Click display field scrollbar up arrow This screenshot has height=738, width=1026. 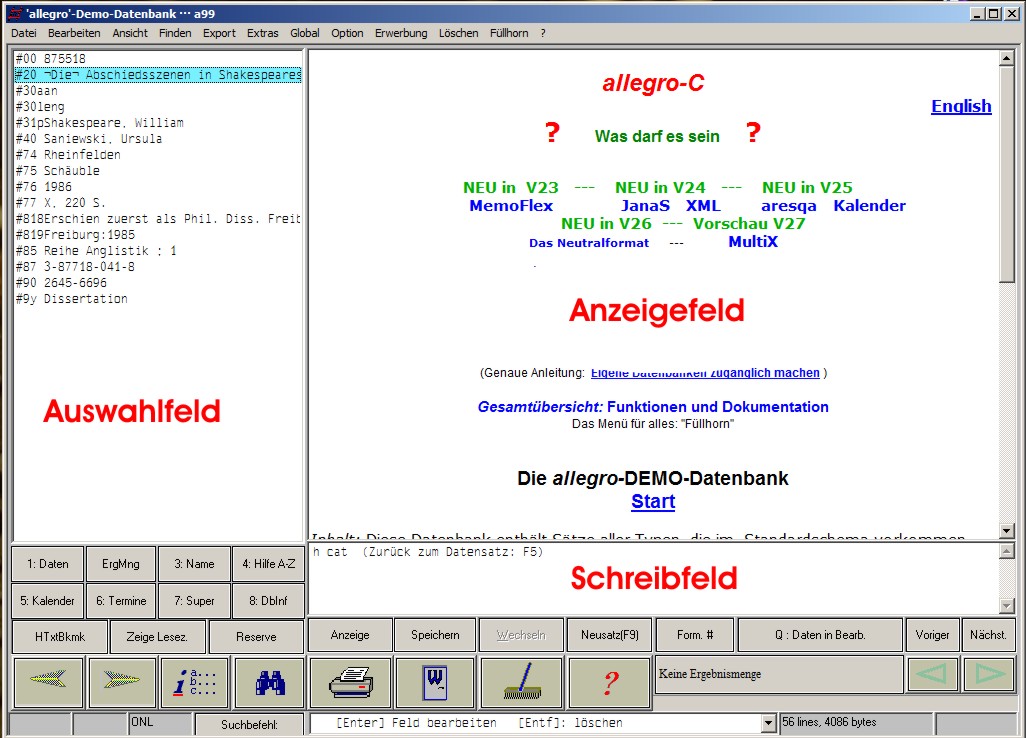[1007, 58]
